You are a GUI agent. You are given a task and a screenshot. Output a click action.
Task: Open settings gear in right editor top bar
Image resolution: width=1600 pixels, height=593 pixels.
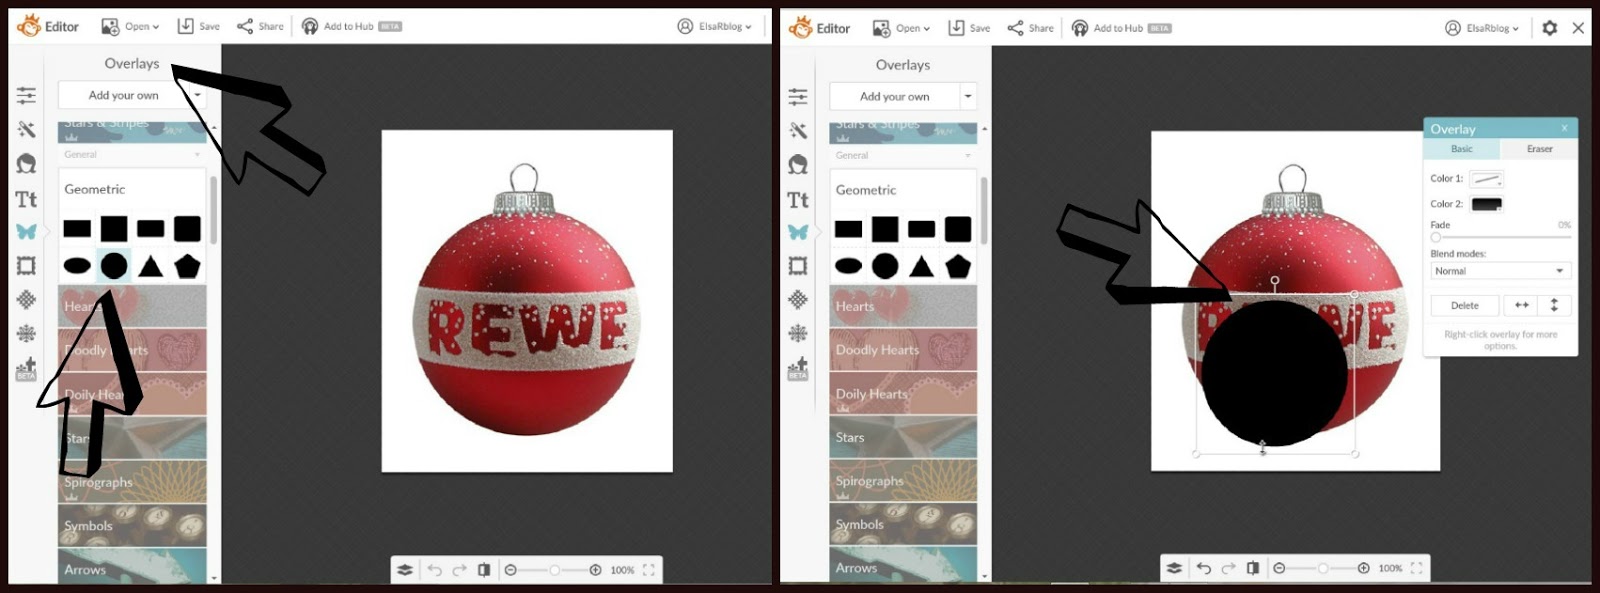[x=1549, y=28]
